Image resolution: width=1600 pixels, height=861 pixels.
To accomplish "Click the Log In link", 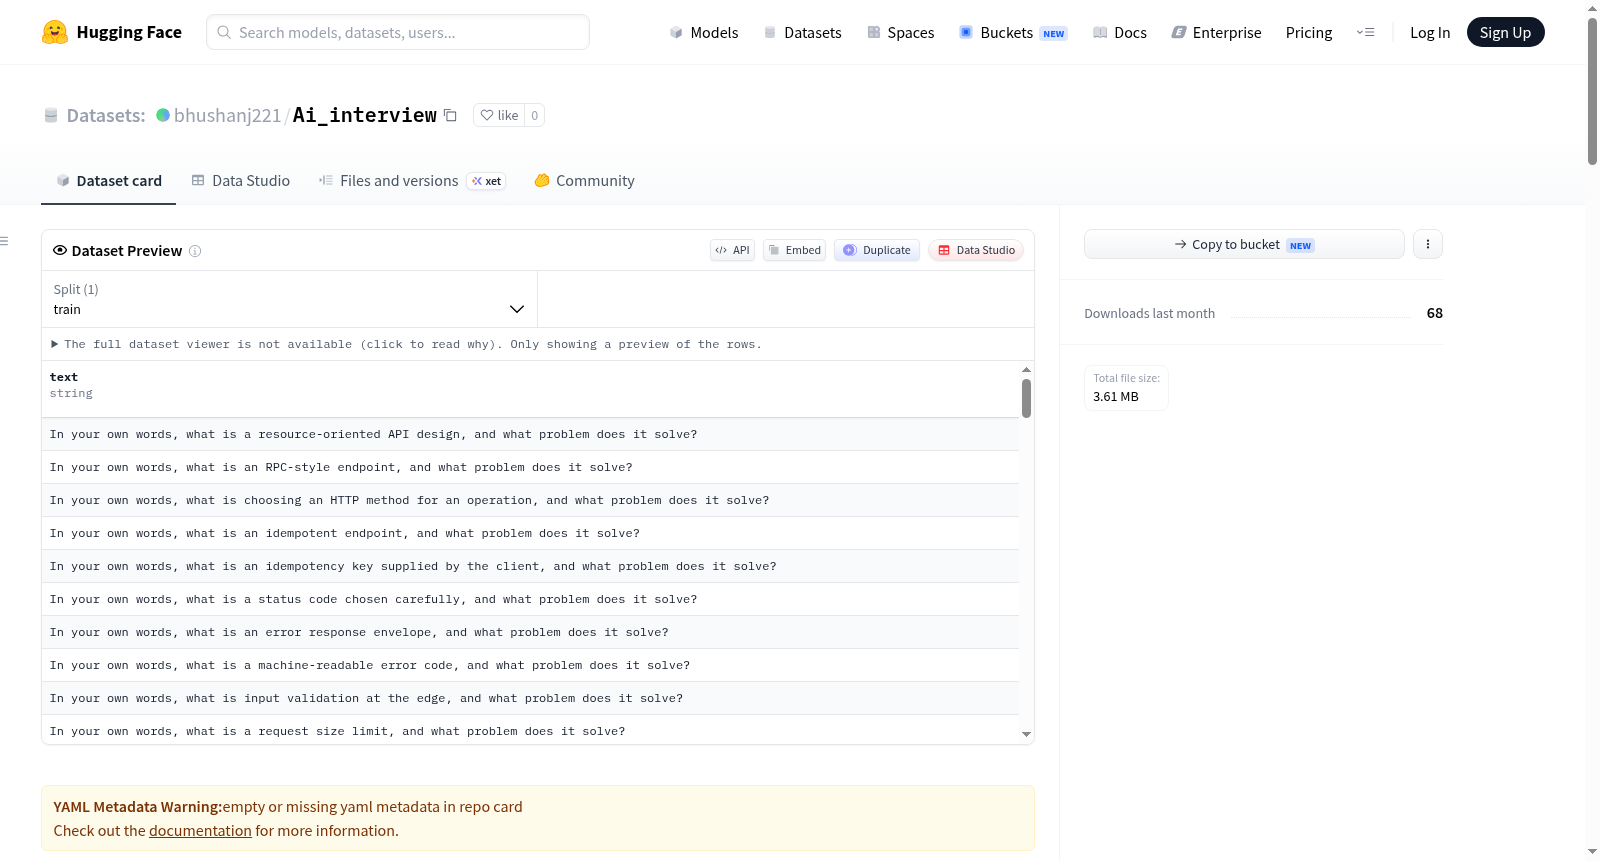I will (1430, 32).
